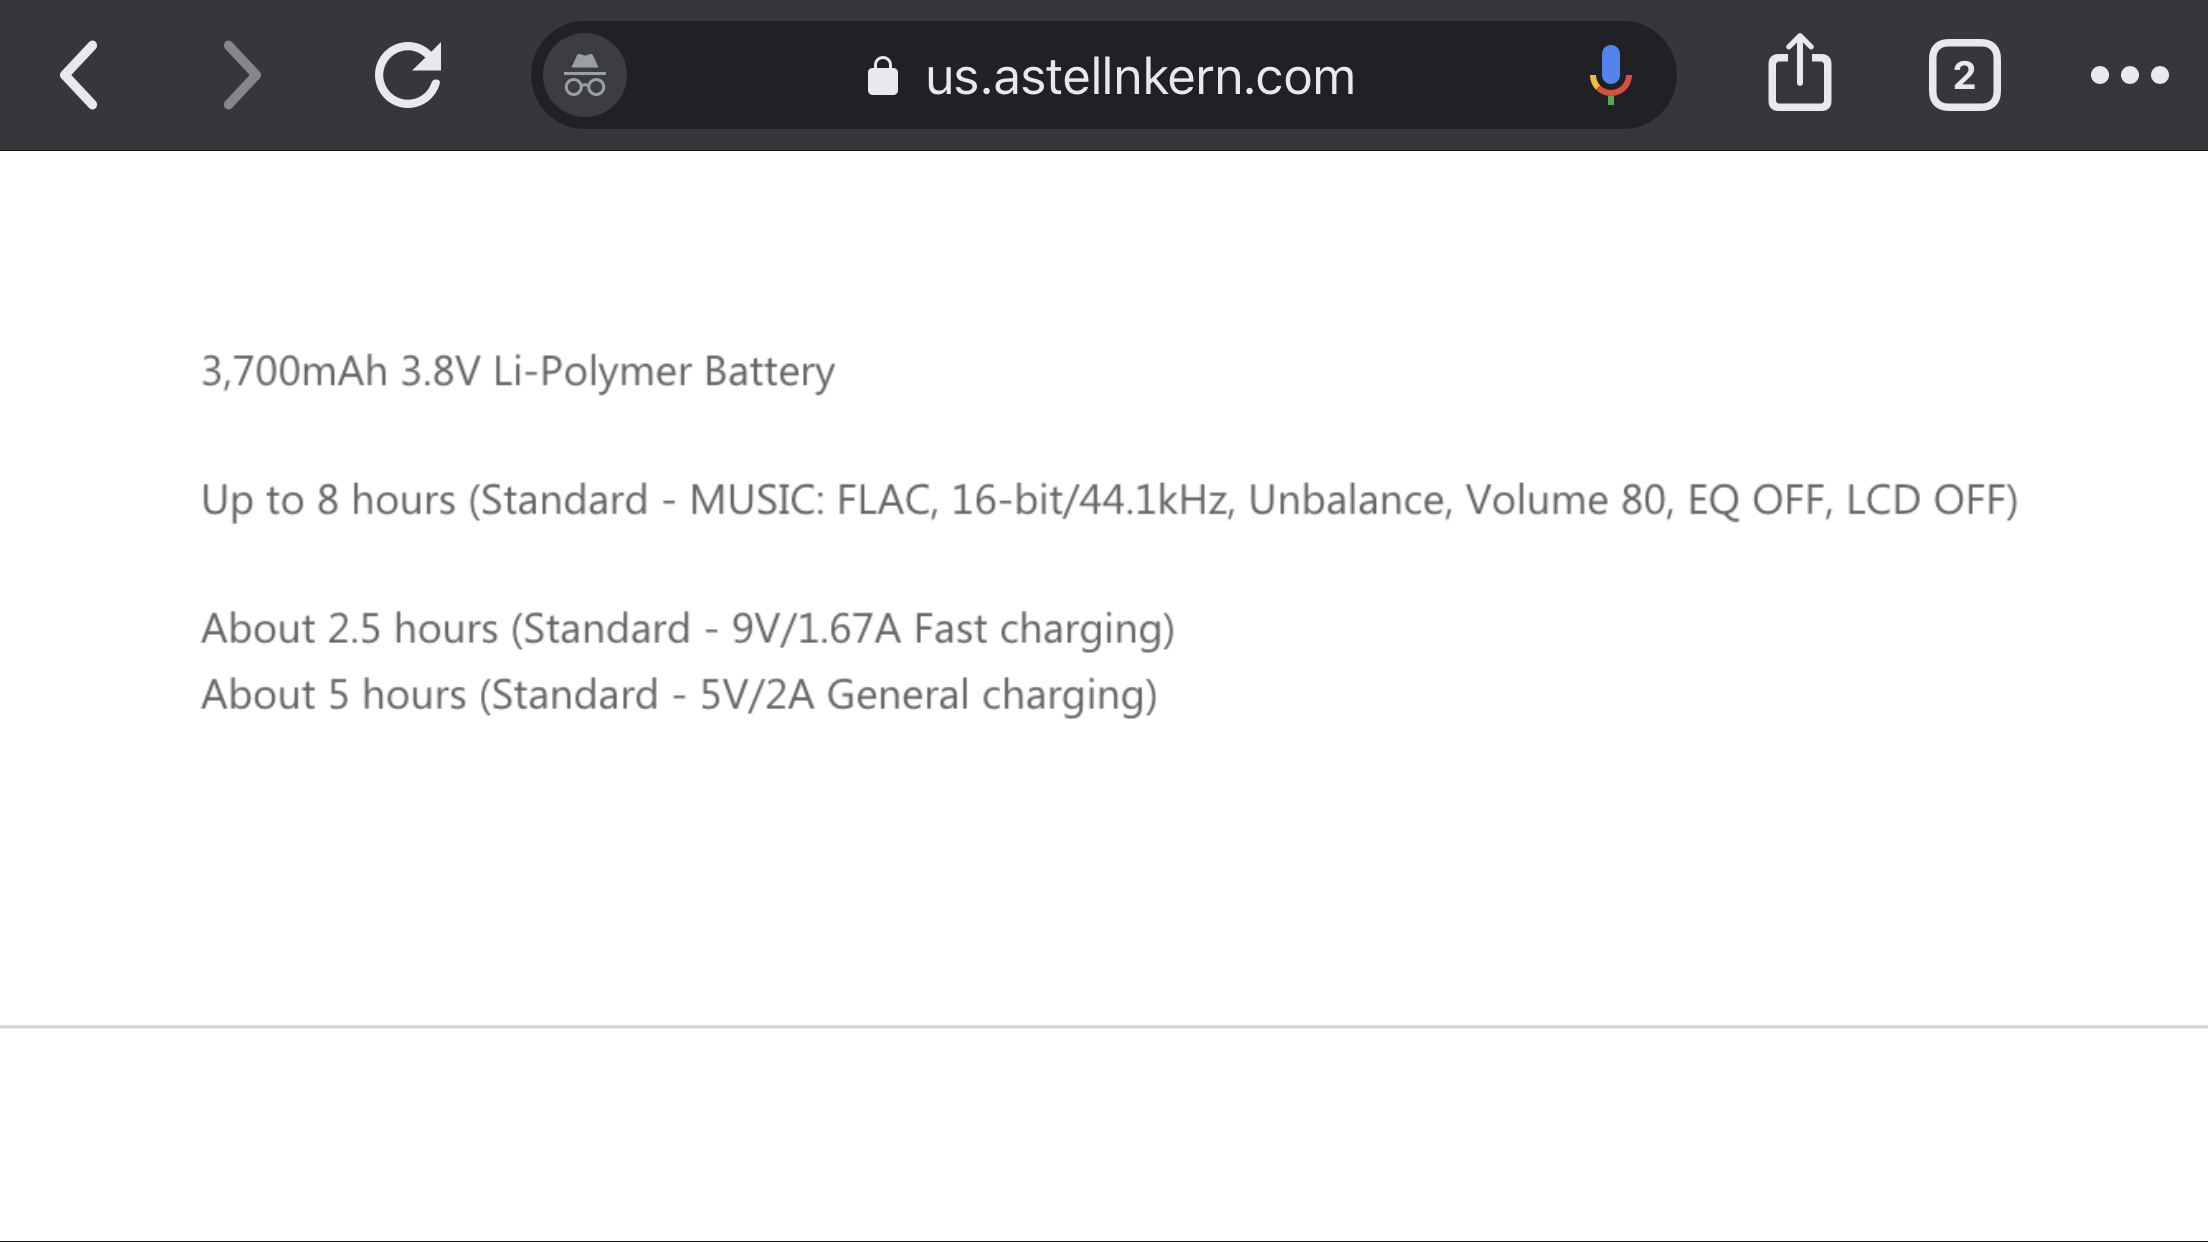Tap the horizontal divider below specs
The image size is (2208, 1242).
click(x=1104, y=1026)
